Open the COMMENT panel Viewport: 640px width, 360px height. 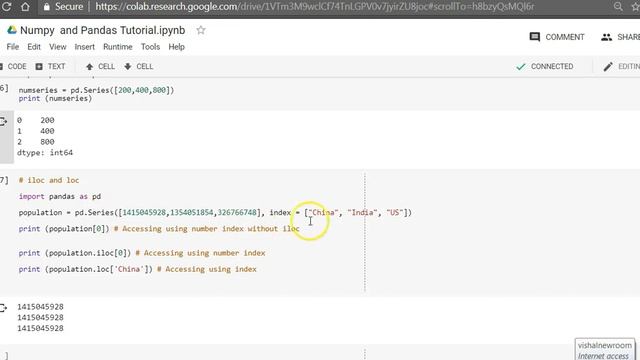click(x=557, y=37)
